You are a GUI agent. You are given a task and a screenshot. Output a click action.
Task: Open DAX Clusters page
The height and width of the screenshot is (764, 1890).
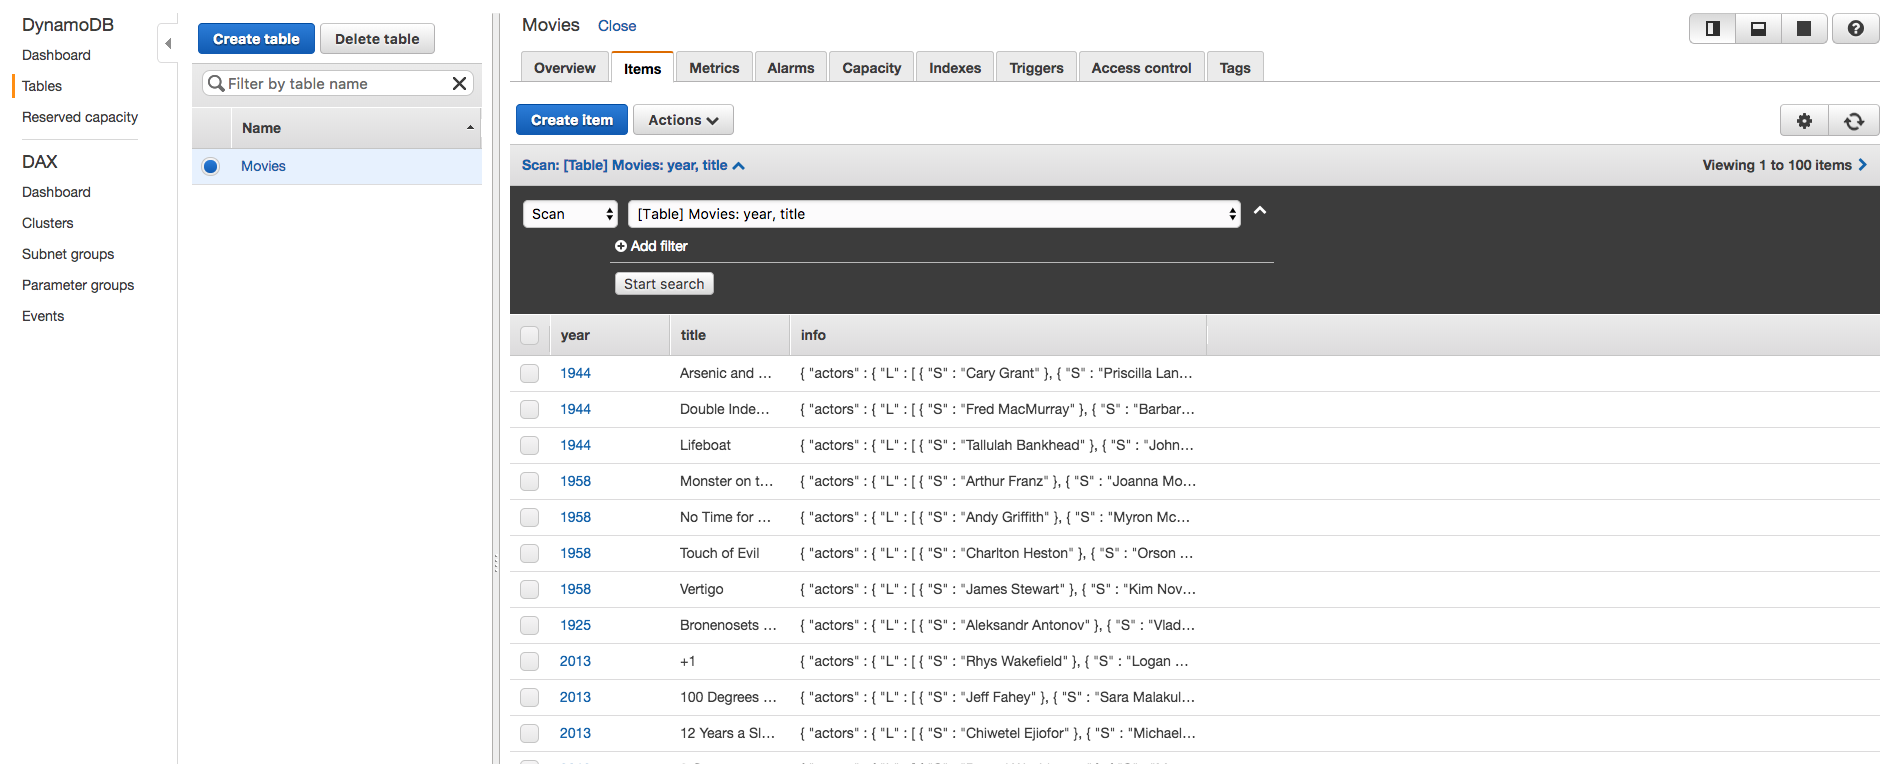48,223
